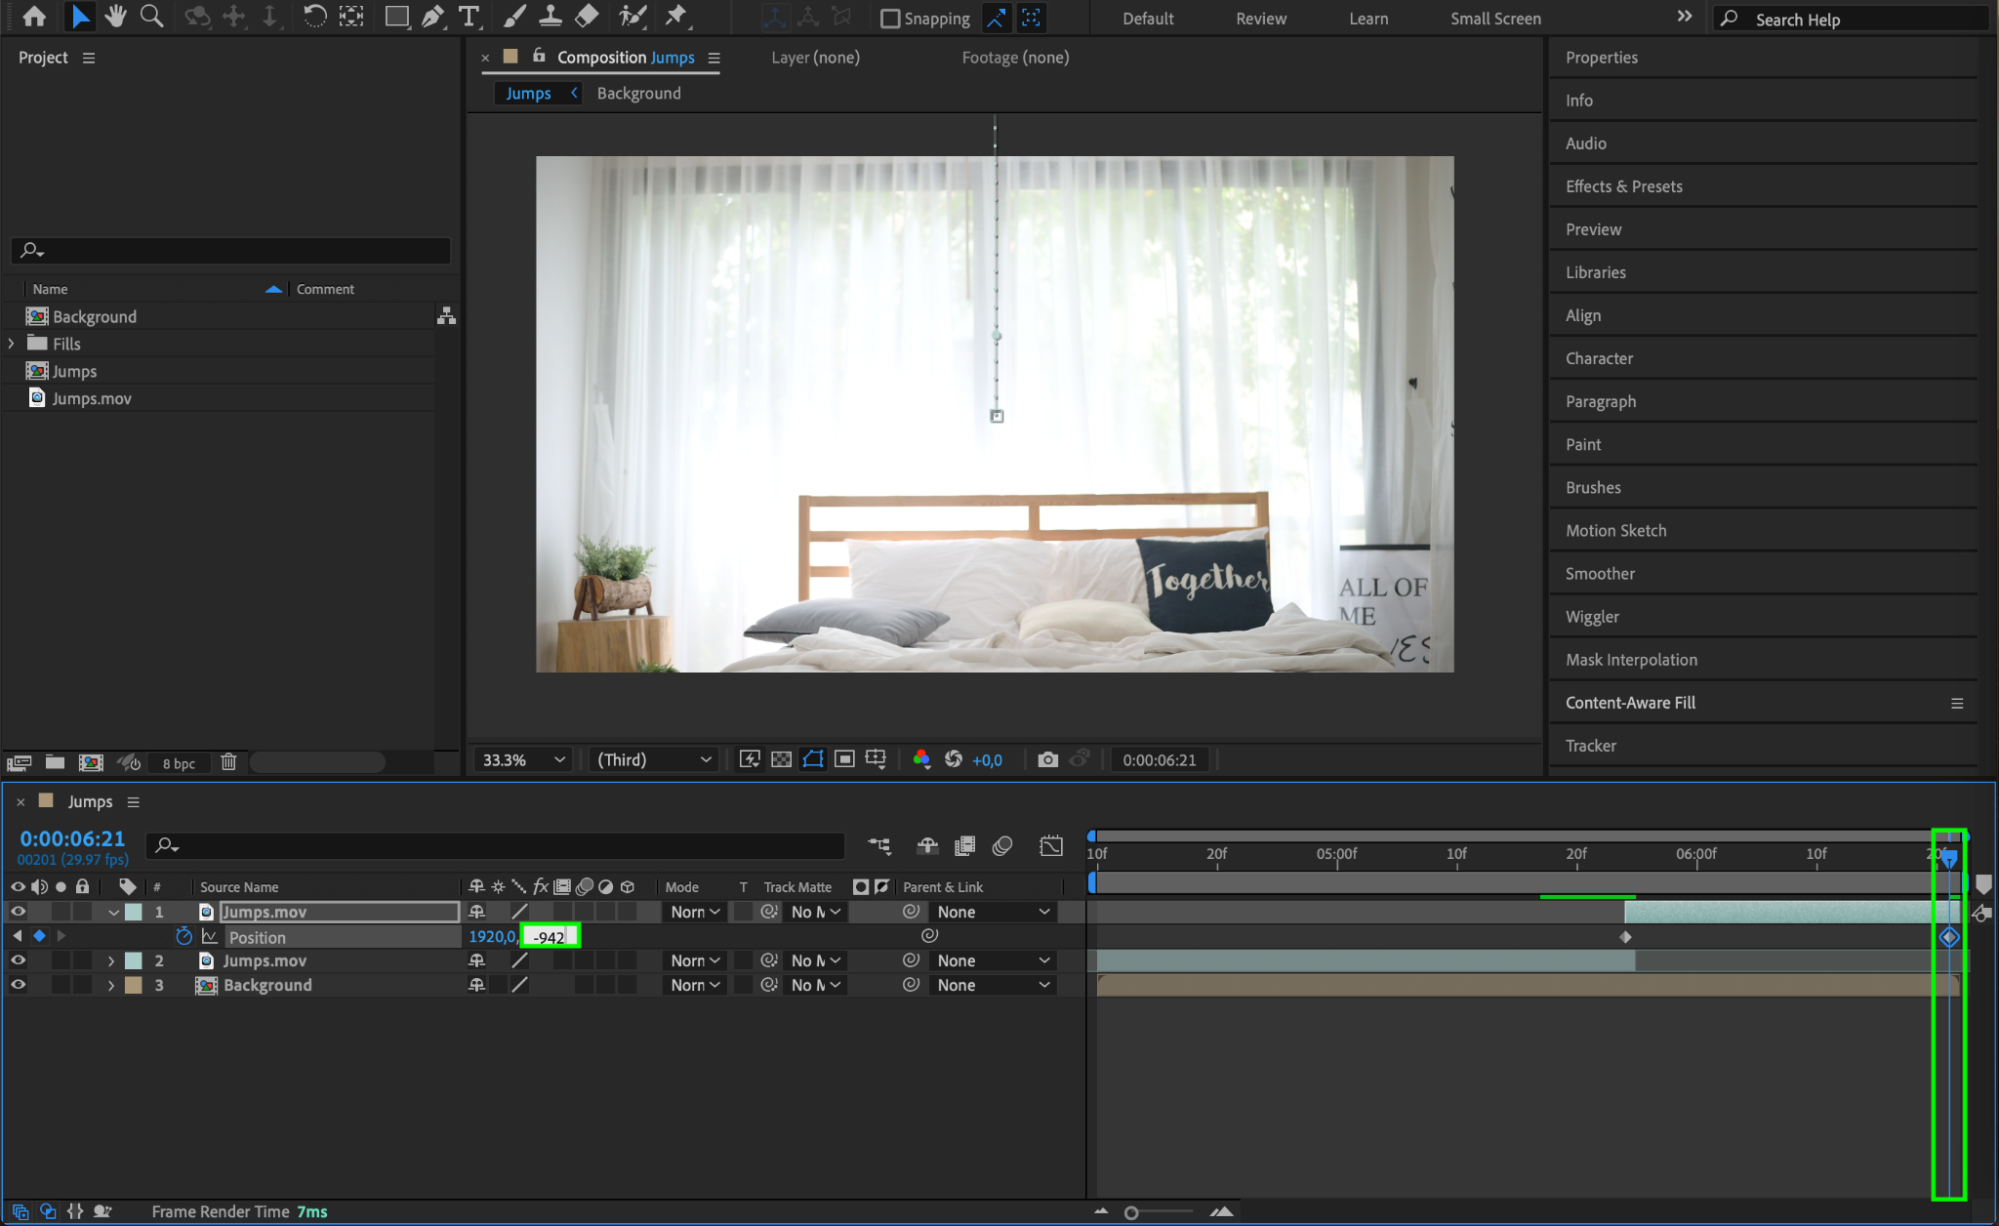Select the Hand tool

click(116, 16)
